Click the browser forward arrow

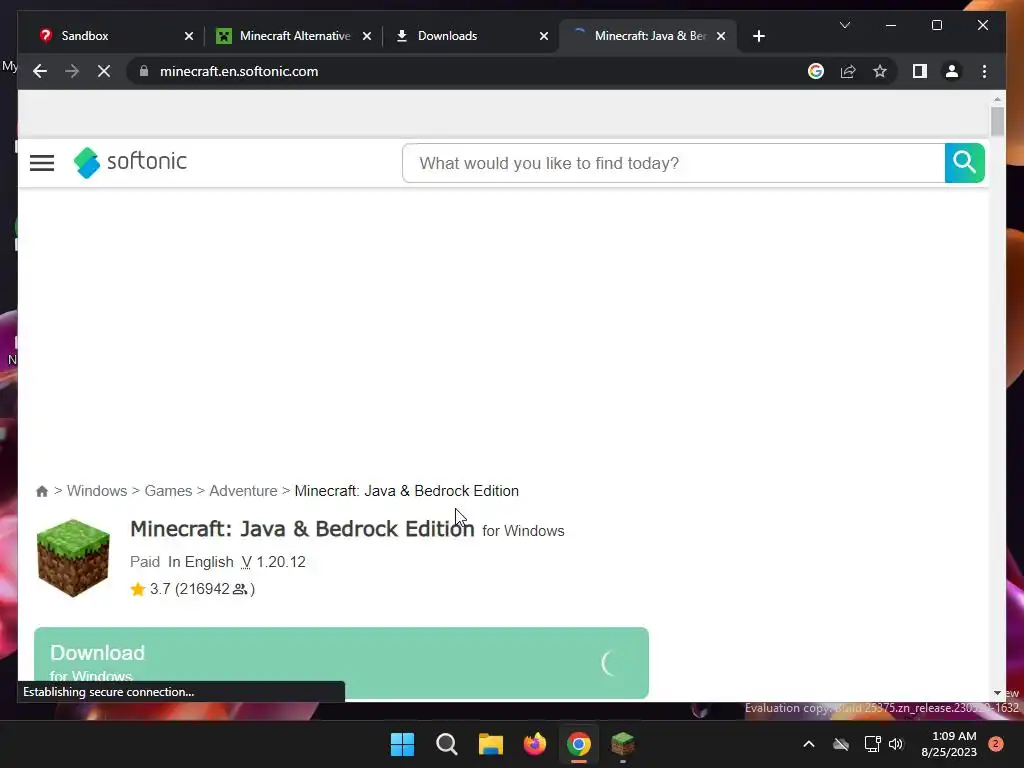72,71
